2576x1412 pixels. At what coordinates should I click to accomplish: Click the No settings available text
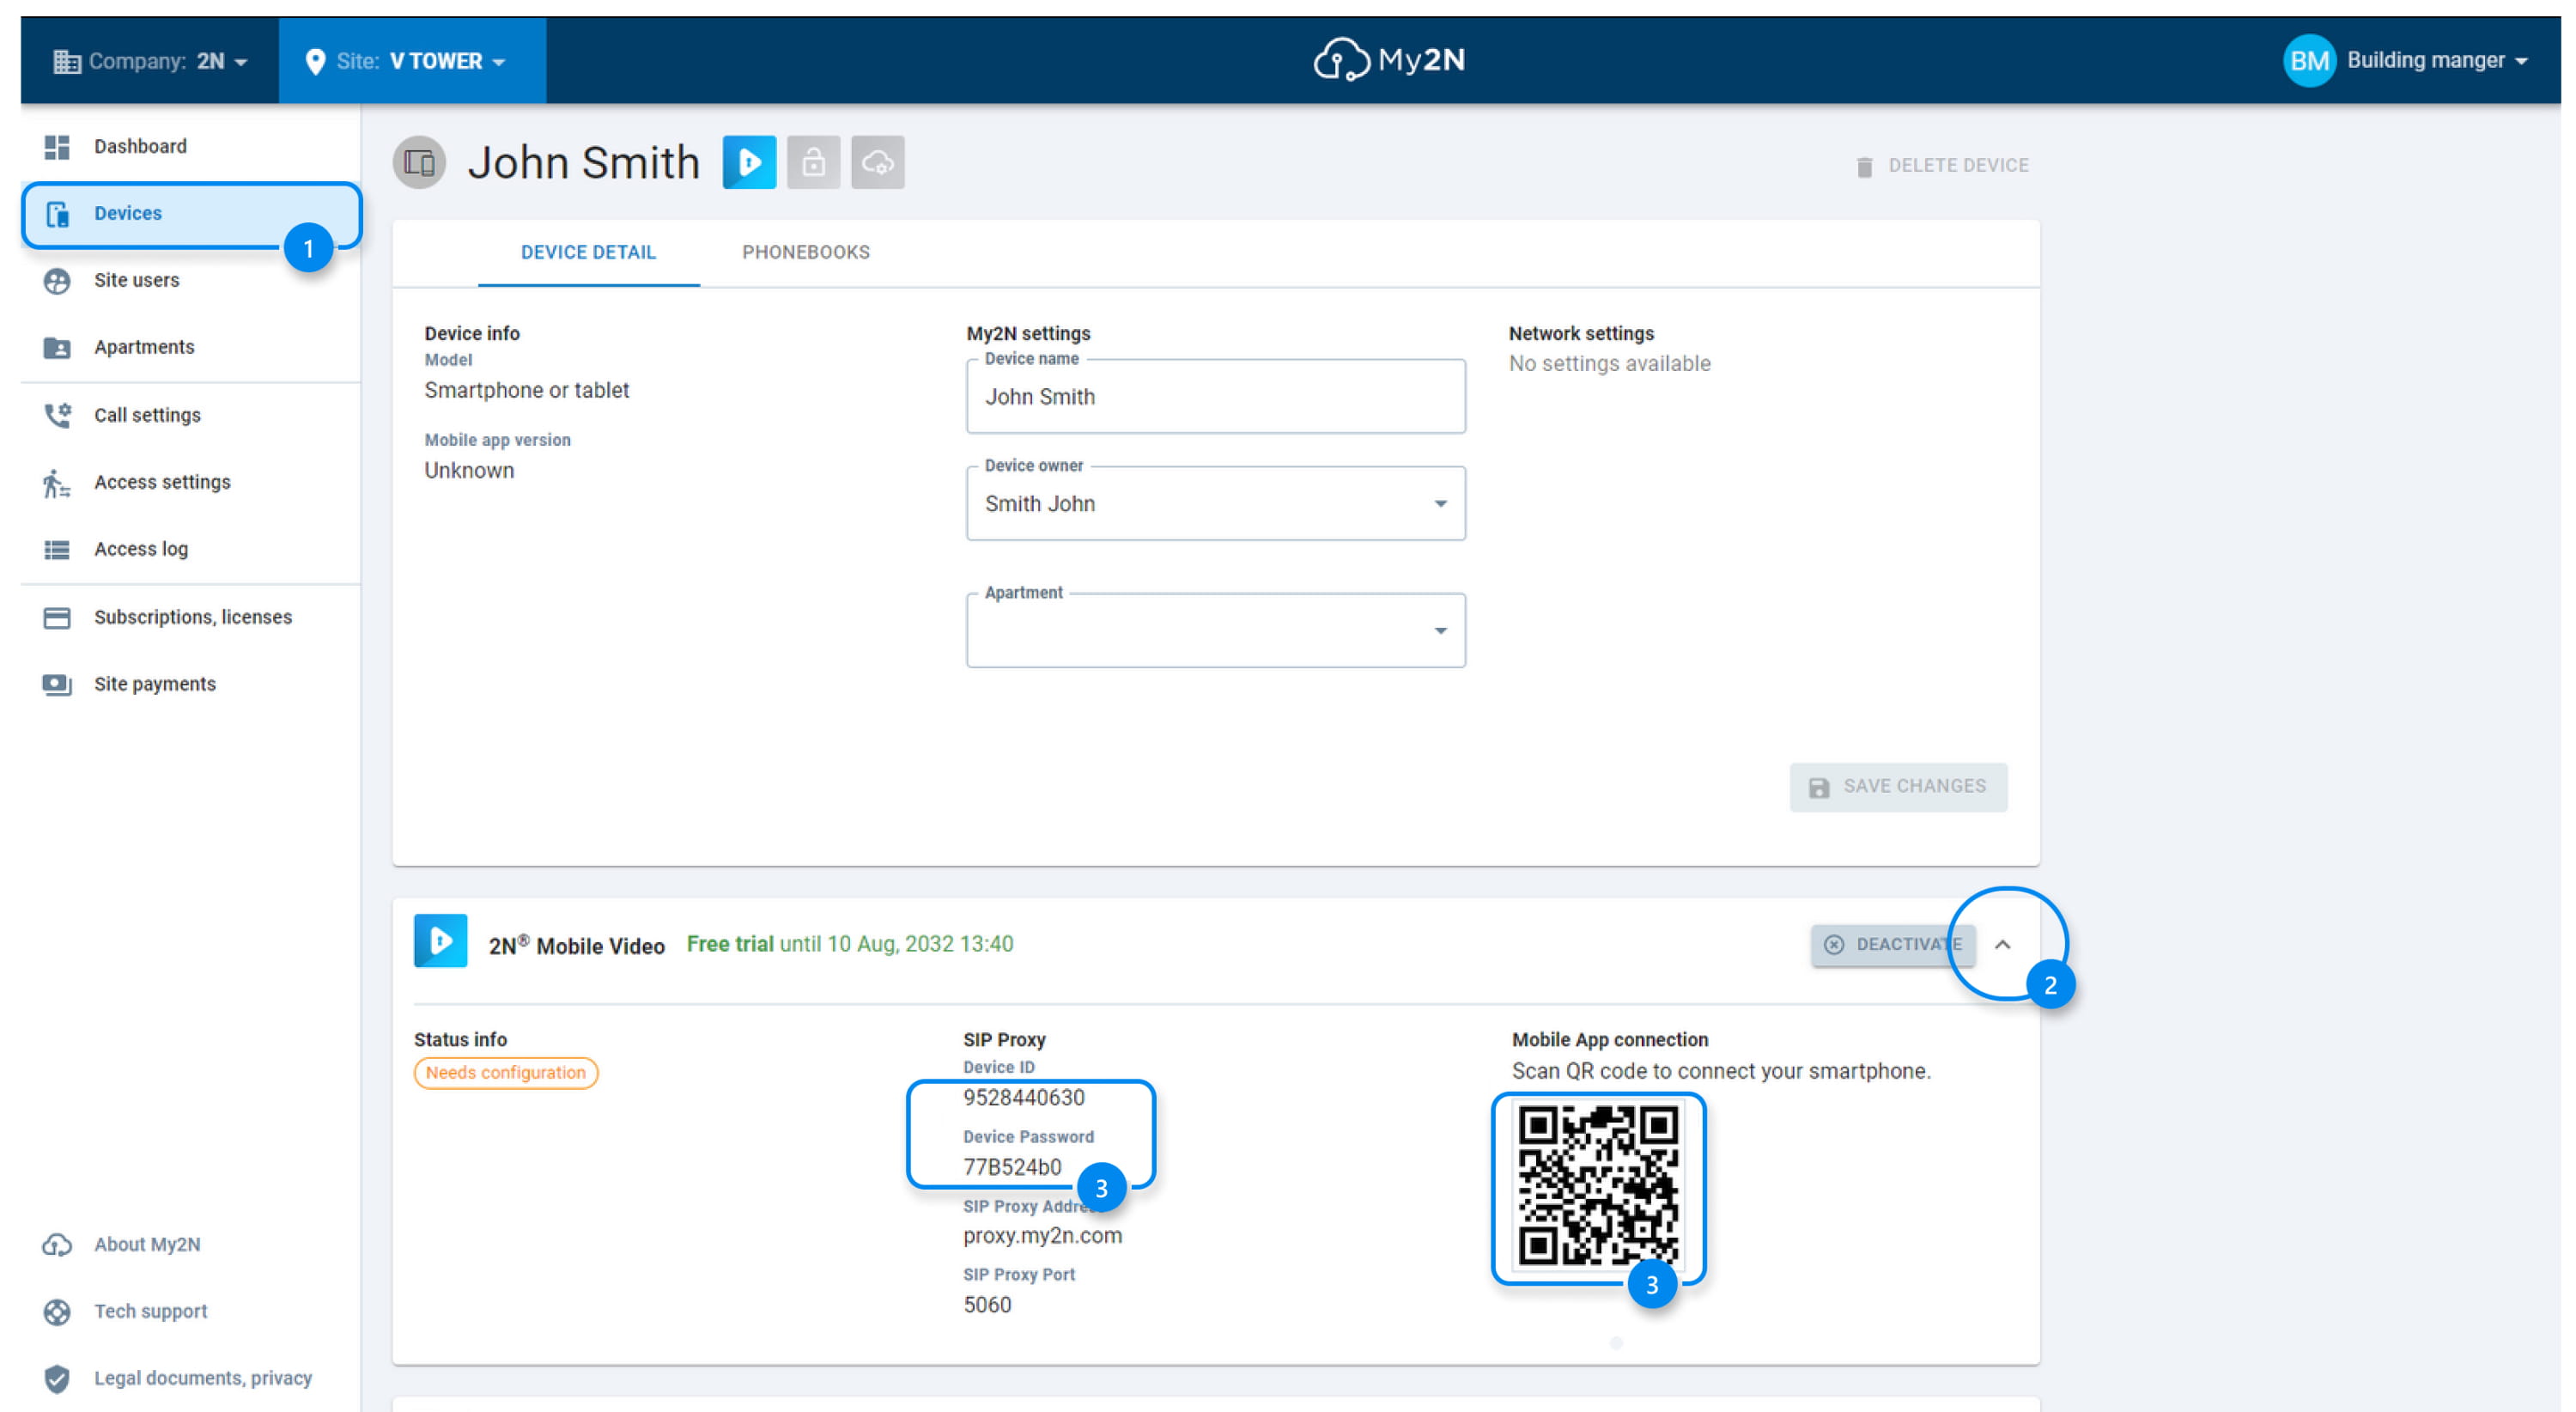[1609, 364]
